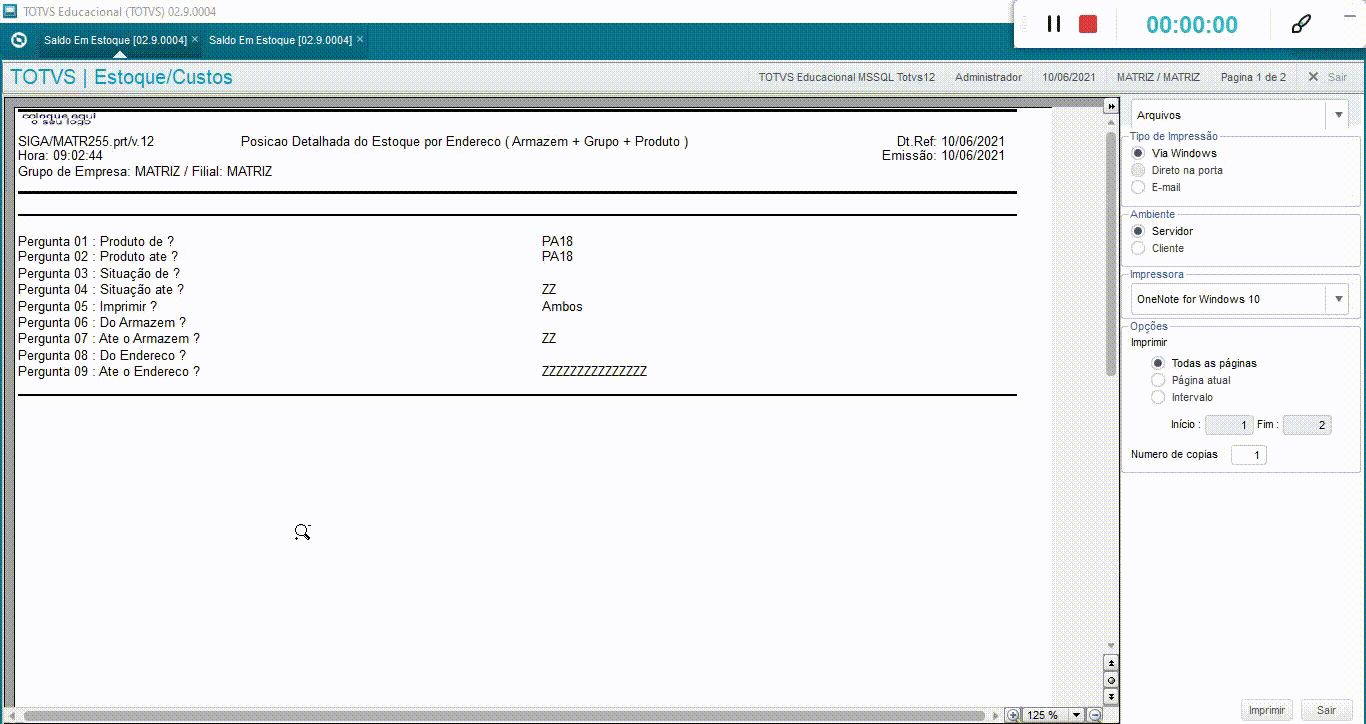Zoom in with the plus magnifier
Viewport: 1366px width, 724px height.
pos(1013,715)
